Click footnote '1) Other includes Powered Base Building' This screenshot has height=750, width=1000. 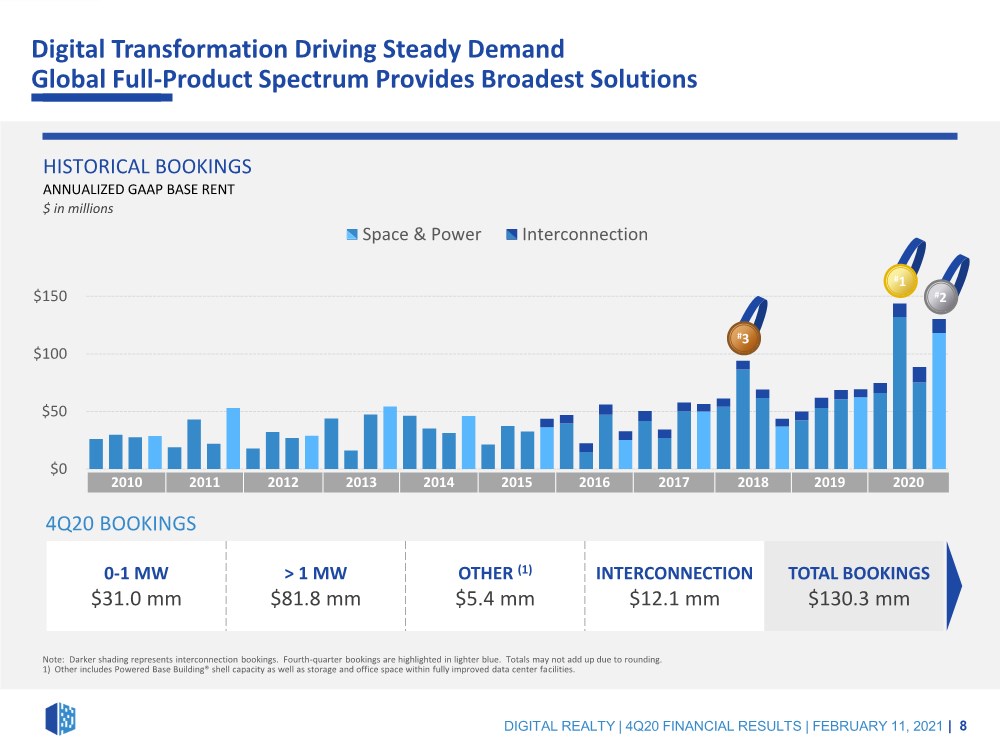(309, 670)
